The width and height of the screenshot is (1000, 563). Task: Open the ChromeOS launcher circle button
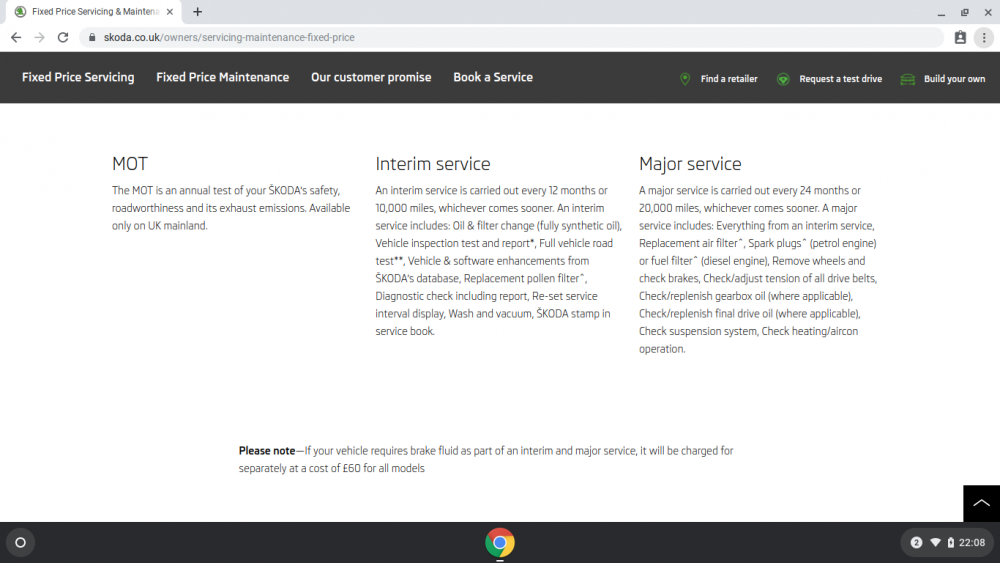pos(20,543)
